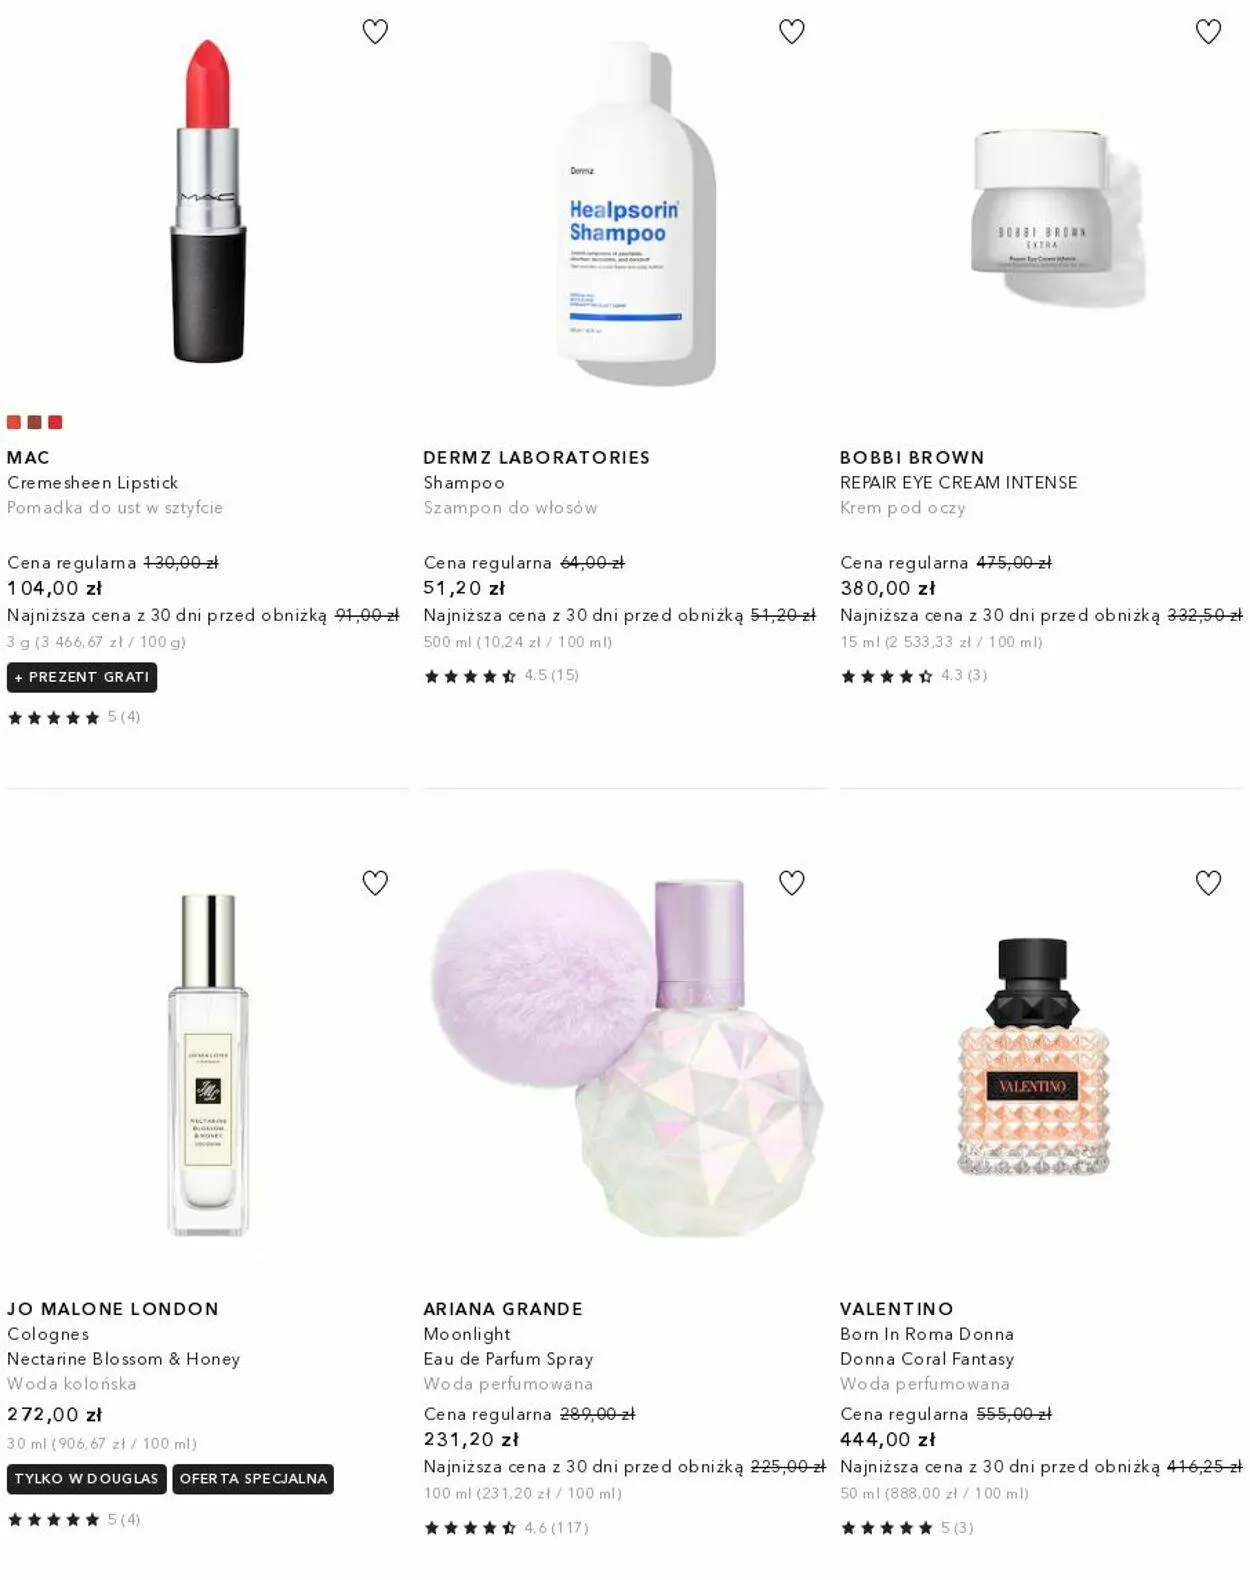Pick the third red lipstick swatch
Viewport: 1250px width, 1580px height.
(55, 422)
